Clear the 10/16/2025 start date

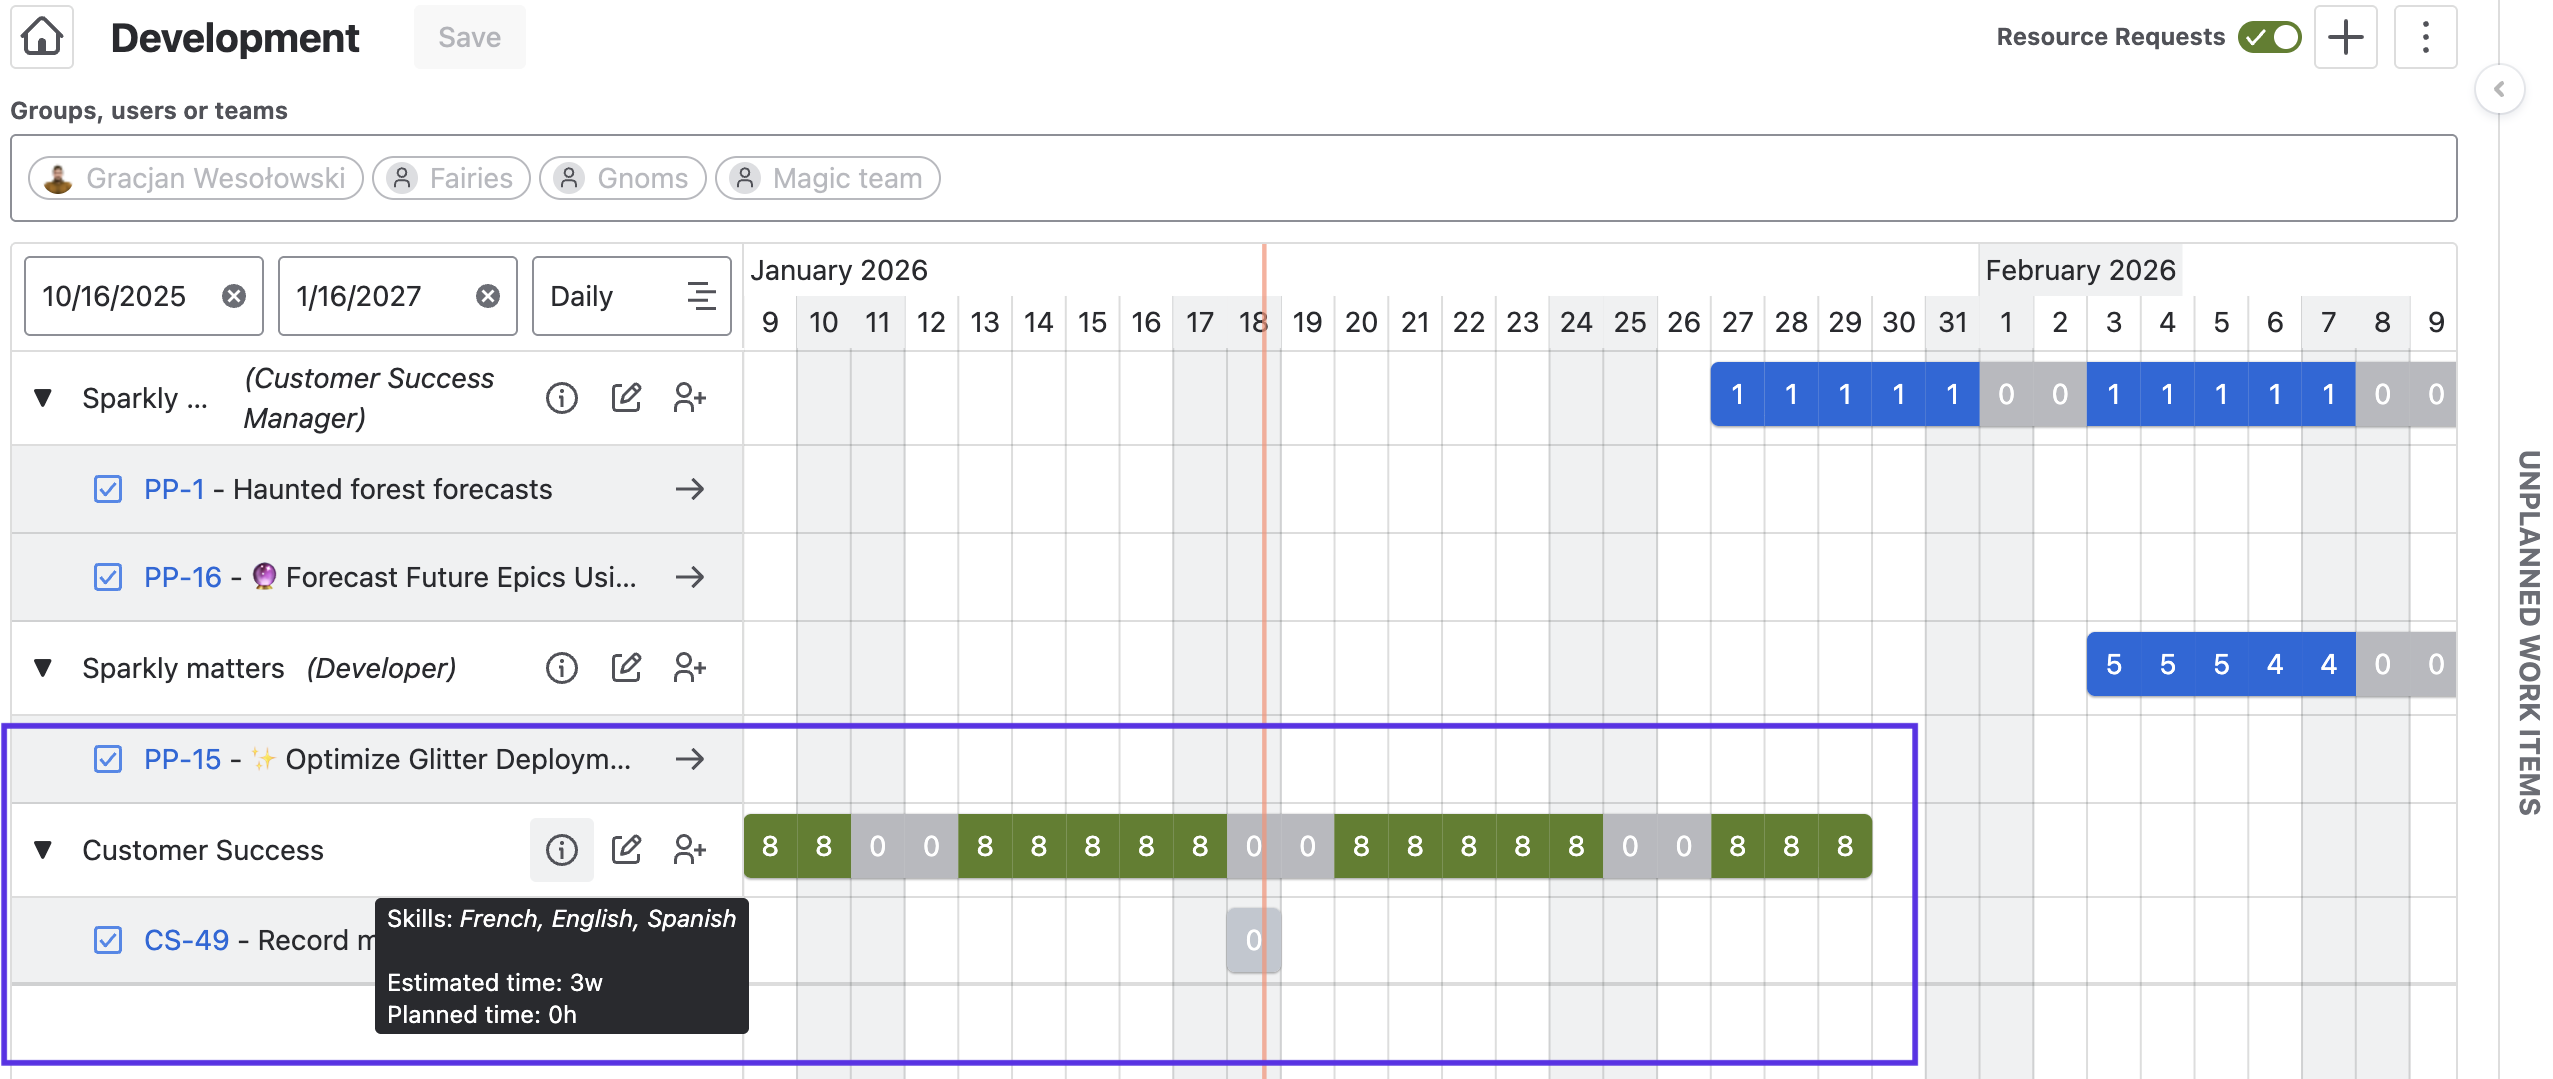tap(234, 296)
